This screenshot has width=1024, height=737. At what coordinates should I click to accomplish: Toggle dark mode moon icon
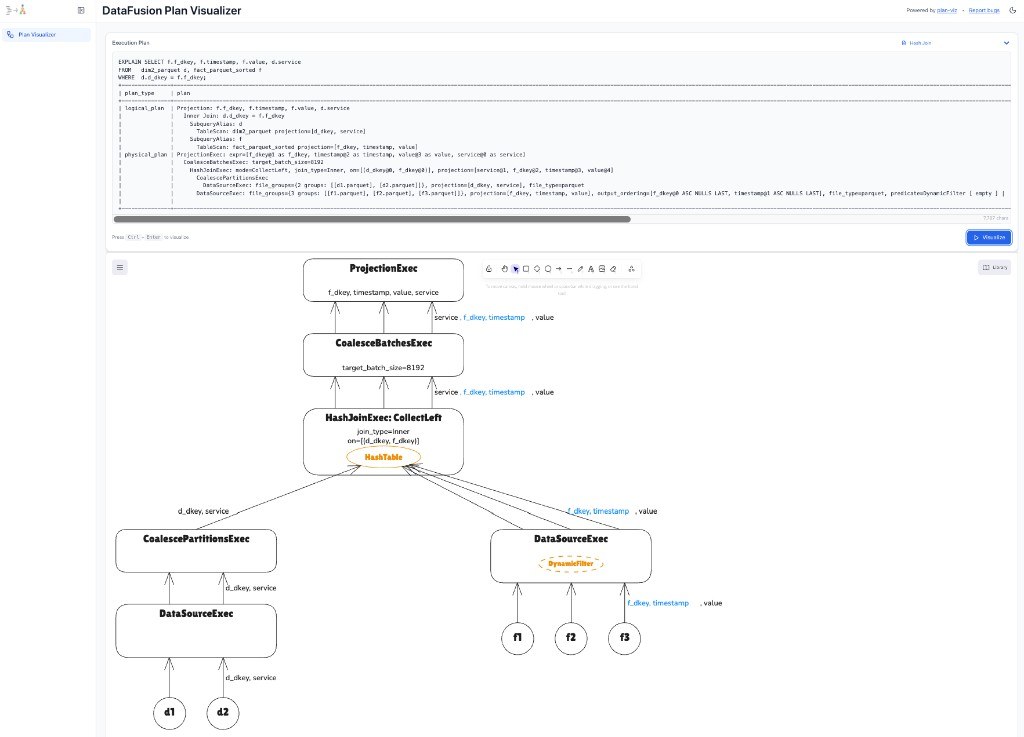tap(1013, 10)
